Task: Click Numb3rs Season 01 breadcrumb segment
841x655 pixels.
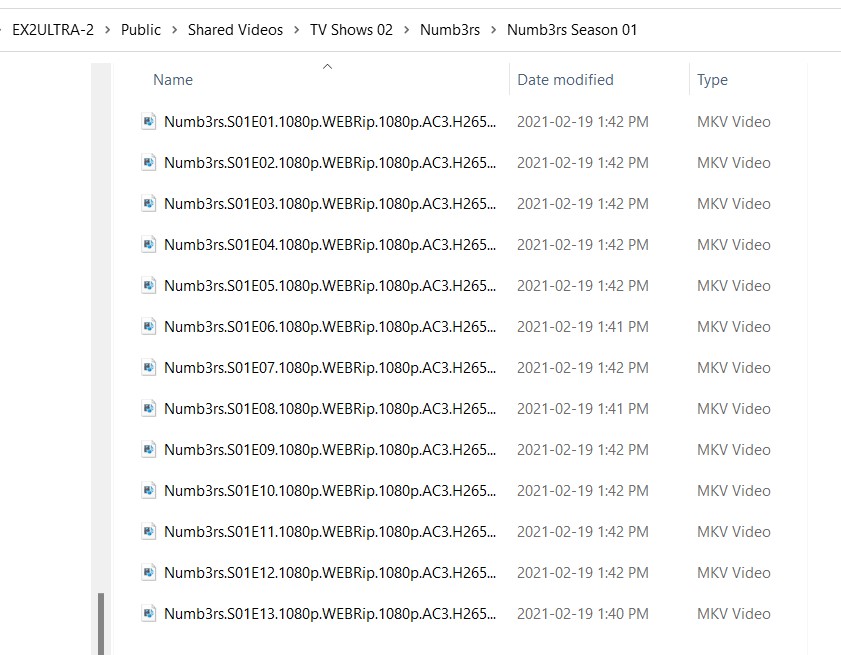Action: pos(572,30)
